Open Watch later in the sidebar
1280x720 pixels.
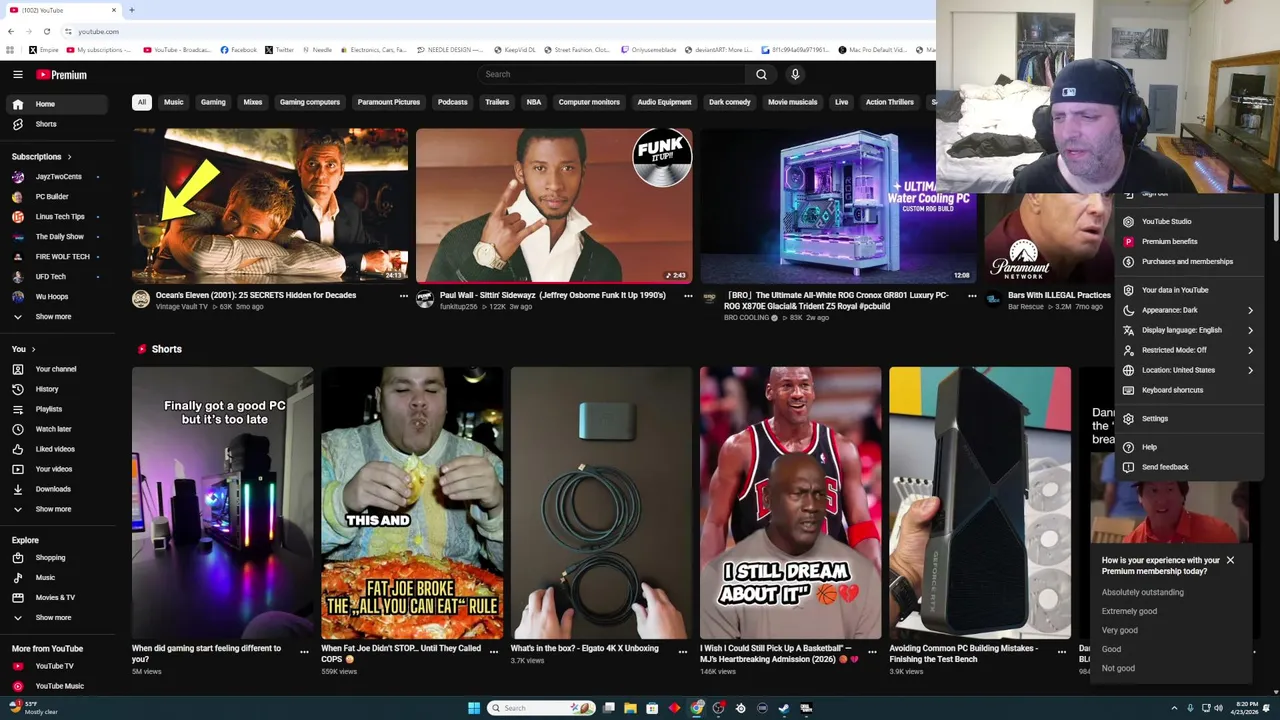click(56, 429)
